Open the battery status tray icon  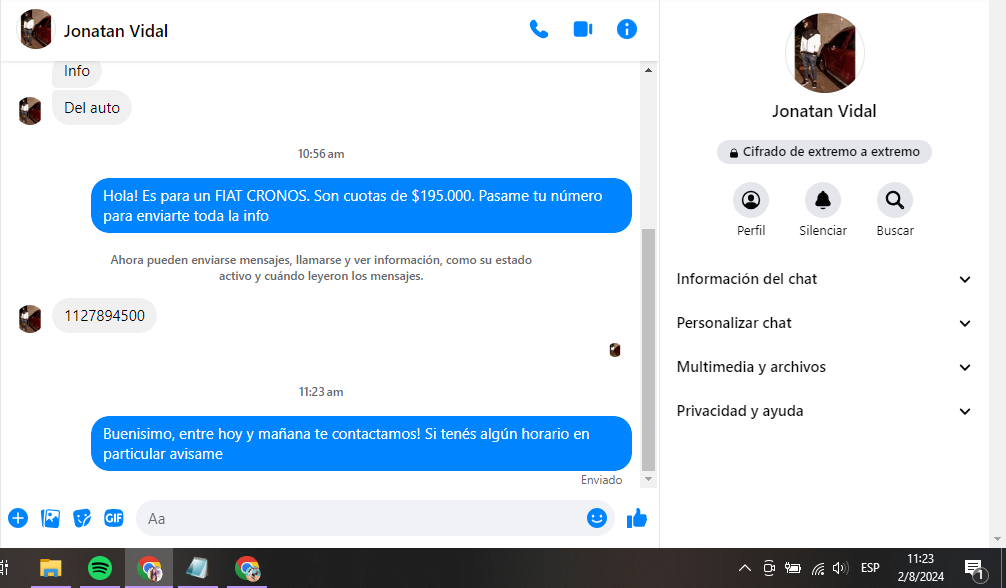(793, 568)
